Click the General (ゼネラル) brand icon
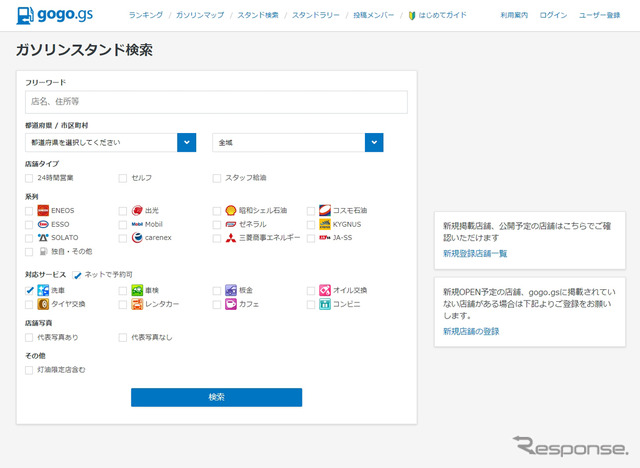This screenshot has width=640, height=468. click(231, 224)
